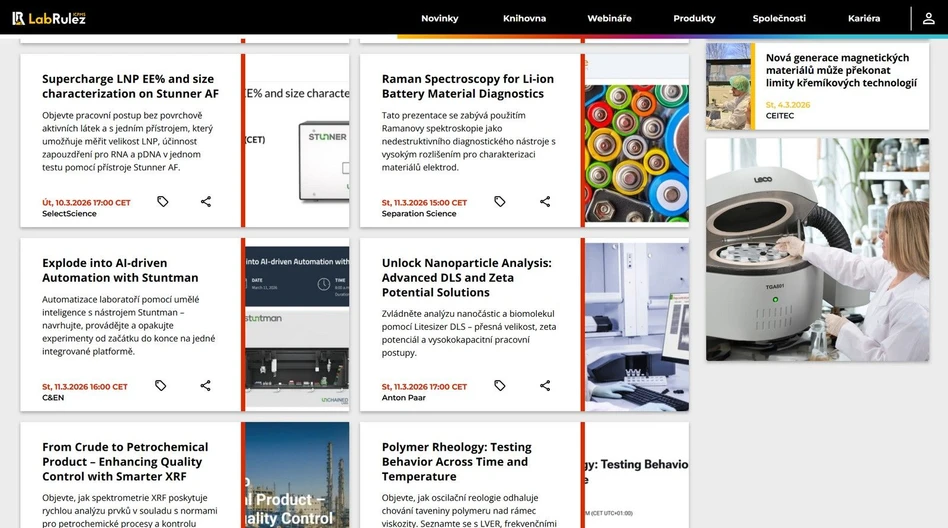Click tag icon on Stuntman automation card

pyautogui.click(x=161, y=386)
